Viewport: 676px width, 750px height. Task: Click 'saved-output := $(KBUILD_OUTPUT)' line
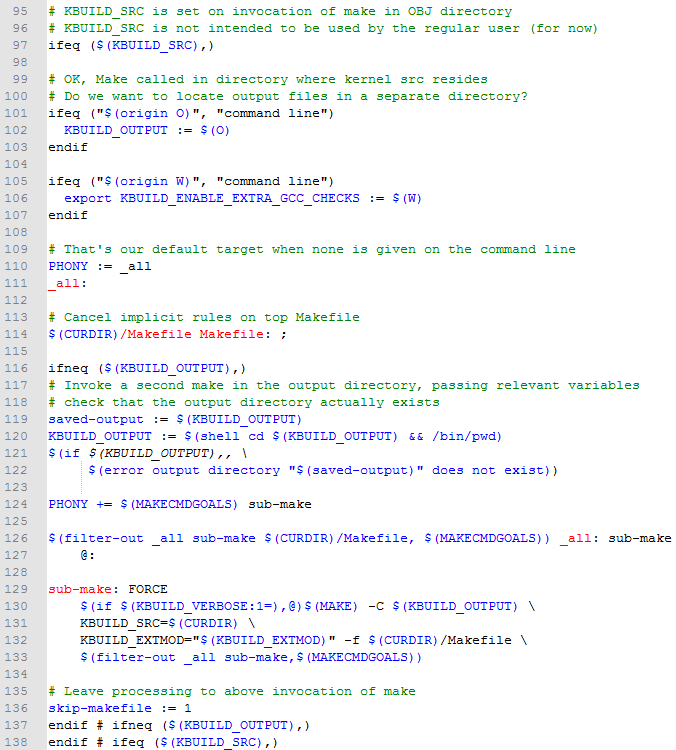click(175, 419)
